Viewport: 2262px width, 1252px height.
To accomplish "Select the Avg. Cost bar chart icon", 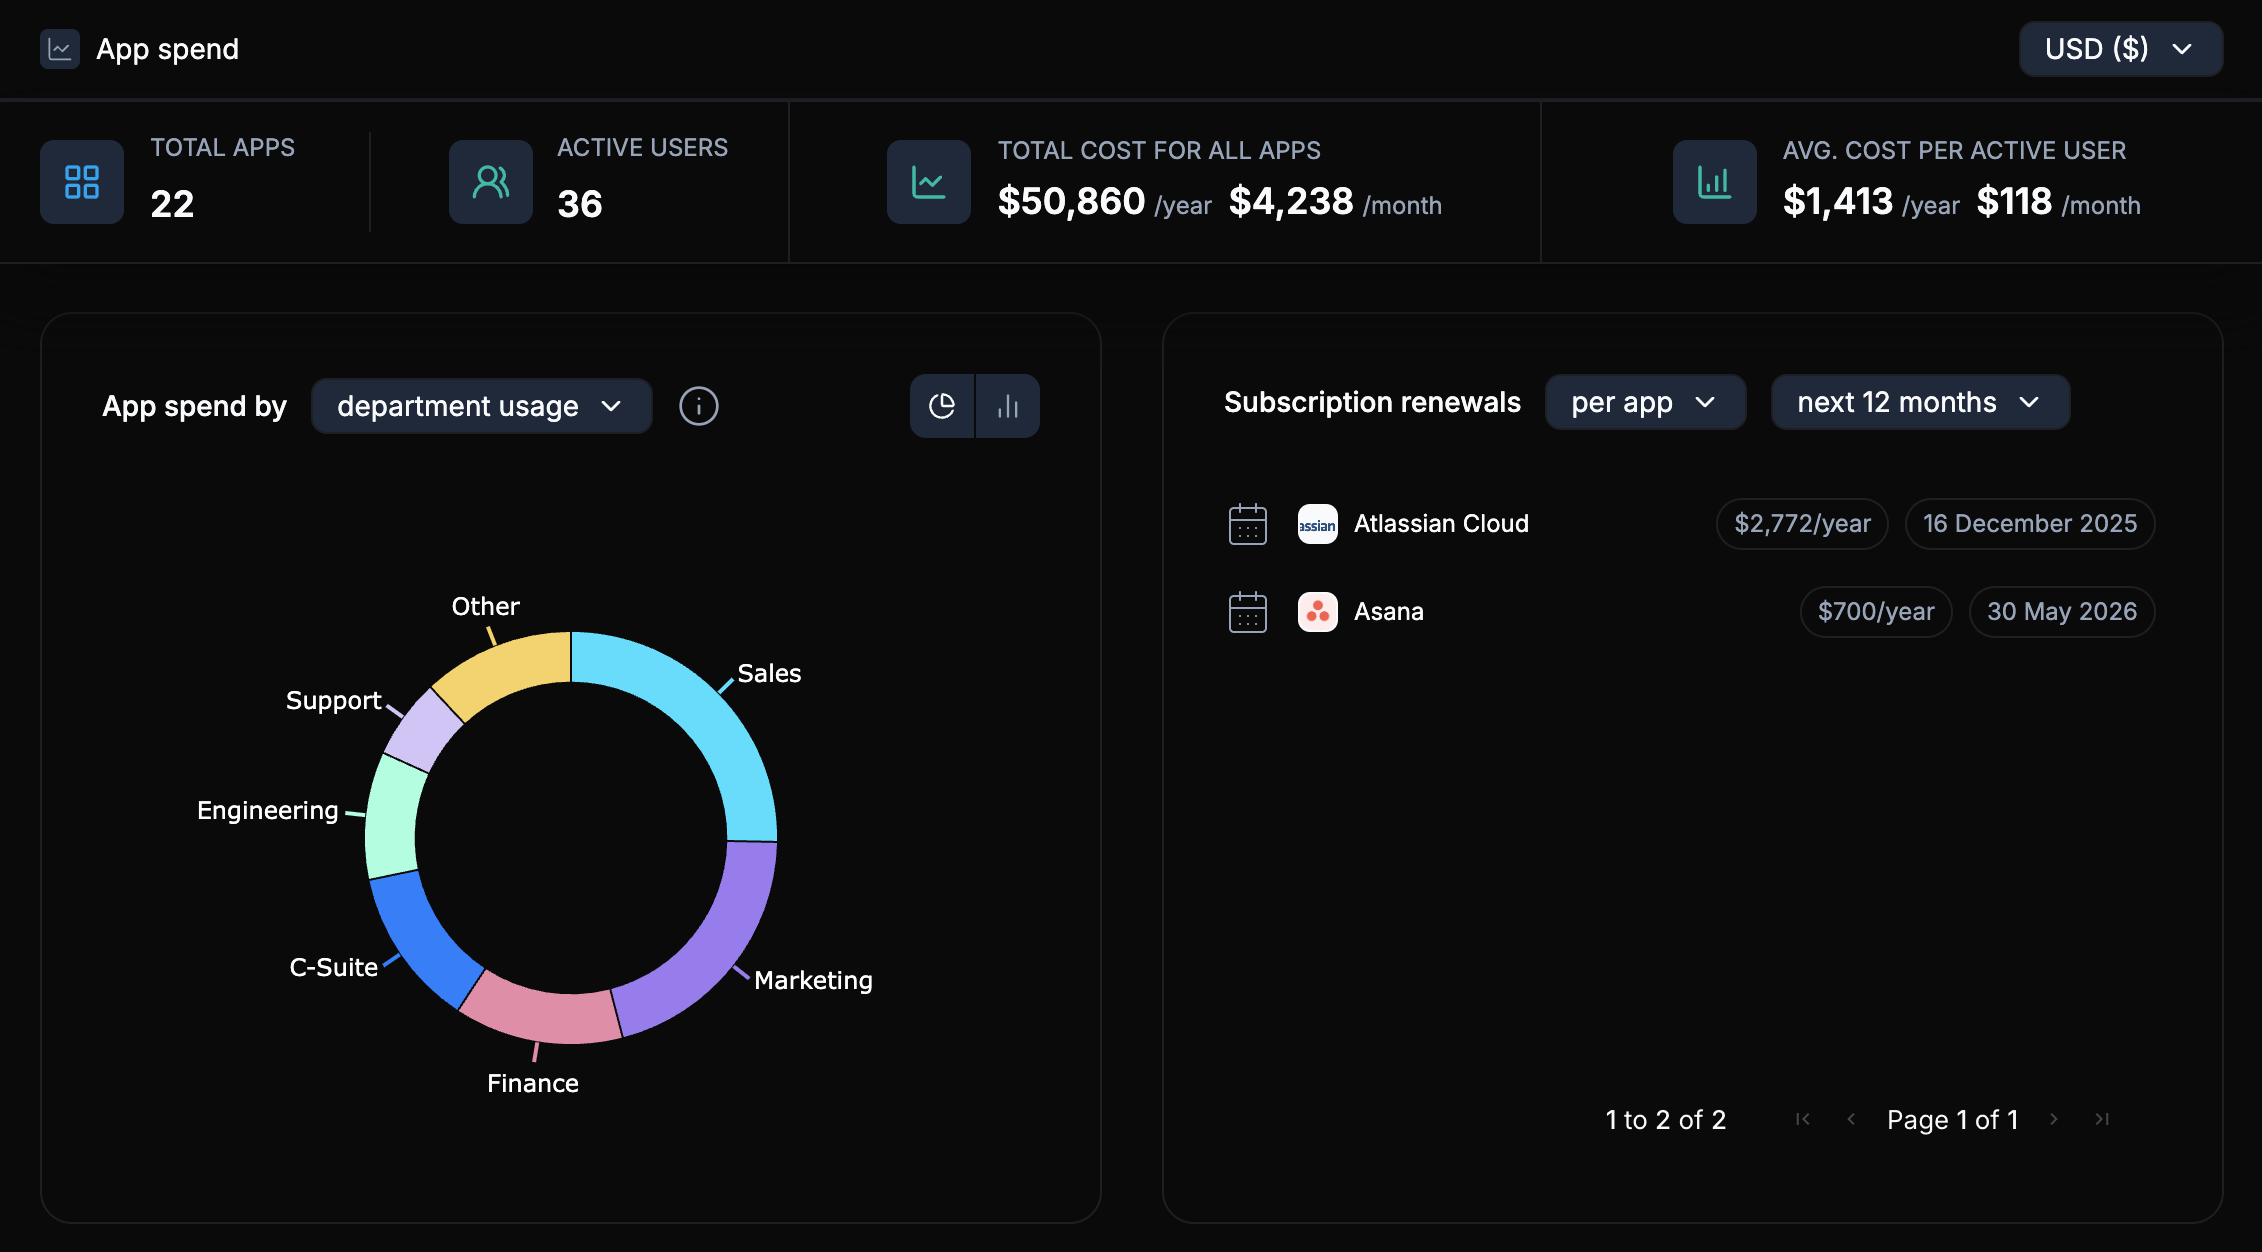I will pyautogui.click(x=1714, y=181).
